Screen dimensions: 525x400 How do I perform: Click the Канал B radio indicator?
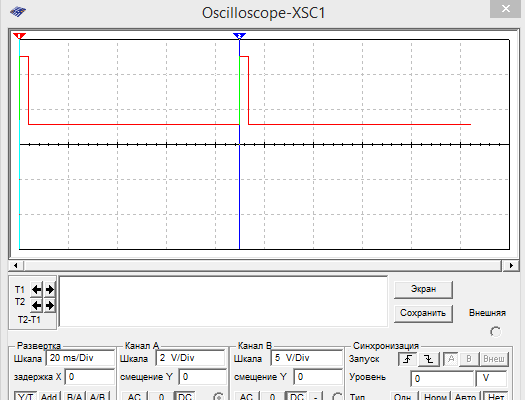[337, 396]
